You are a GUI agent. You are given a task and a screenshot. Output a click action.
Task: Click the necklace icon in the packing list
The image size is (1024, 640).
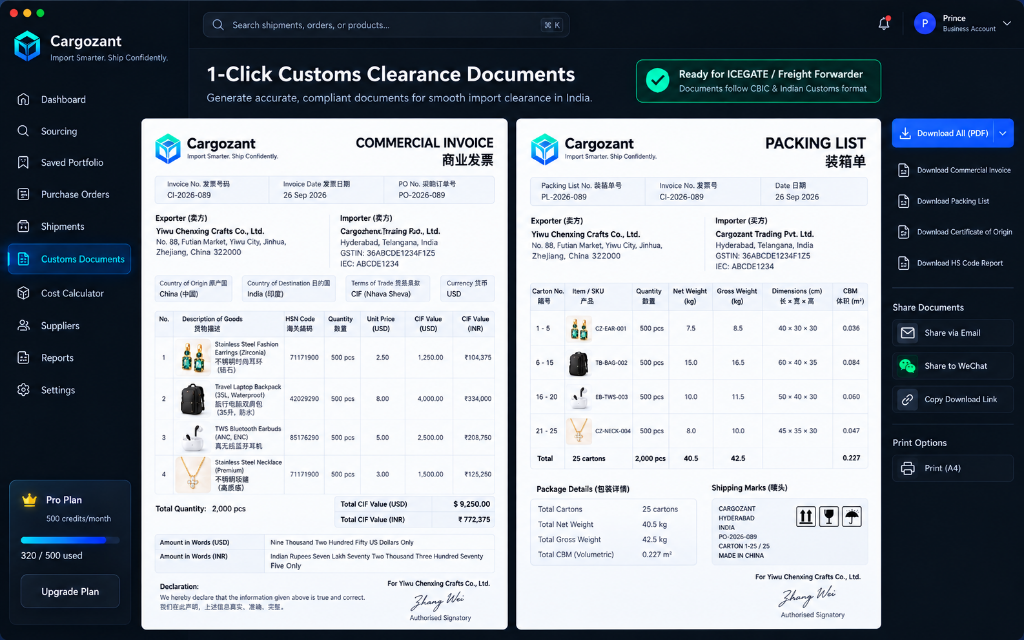click(x=579, y=431)
